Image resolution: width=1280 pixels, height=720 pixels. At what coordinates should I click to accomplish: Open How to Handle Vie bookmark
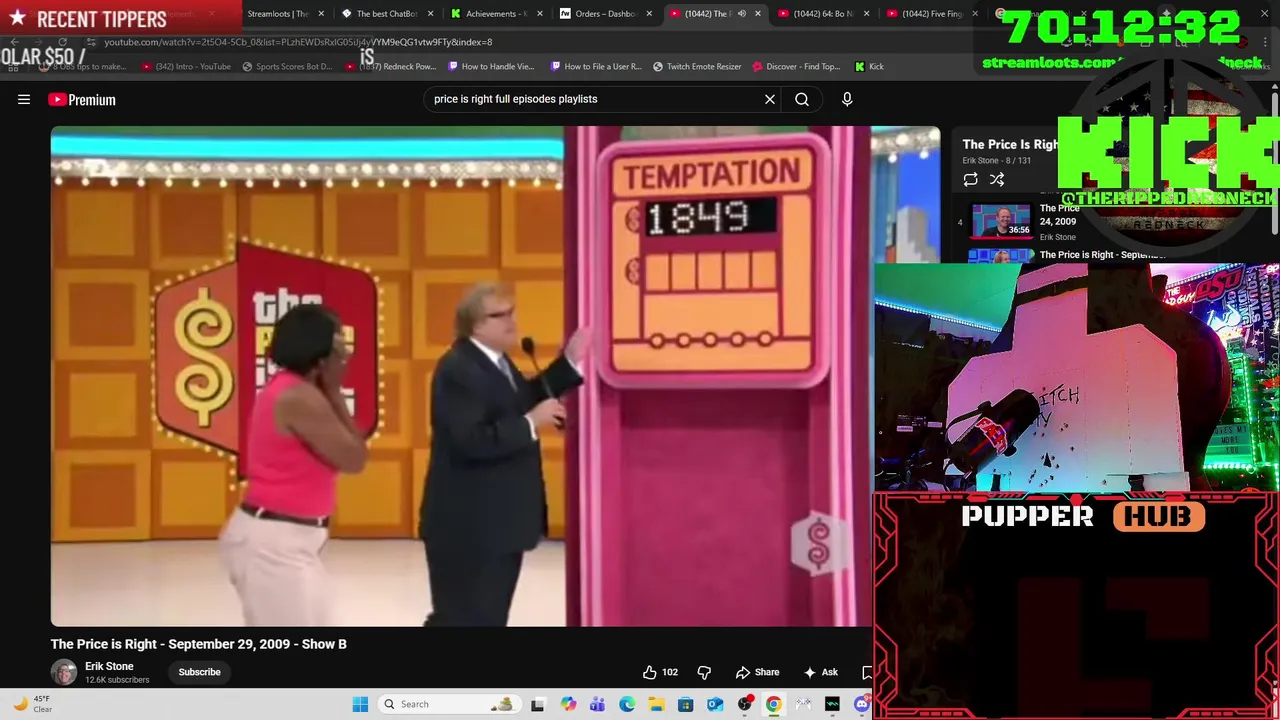(491, 67)
